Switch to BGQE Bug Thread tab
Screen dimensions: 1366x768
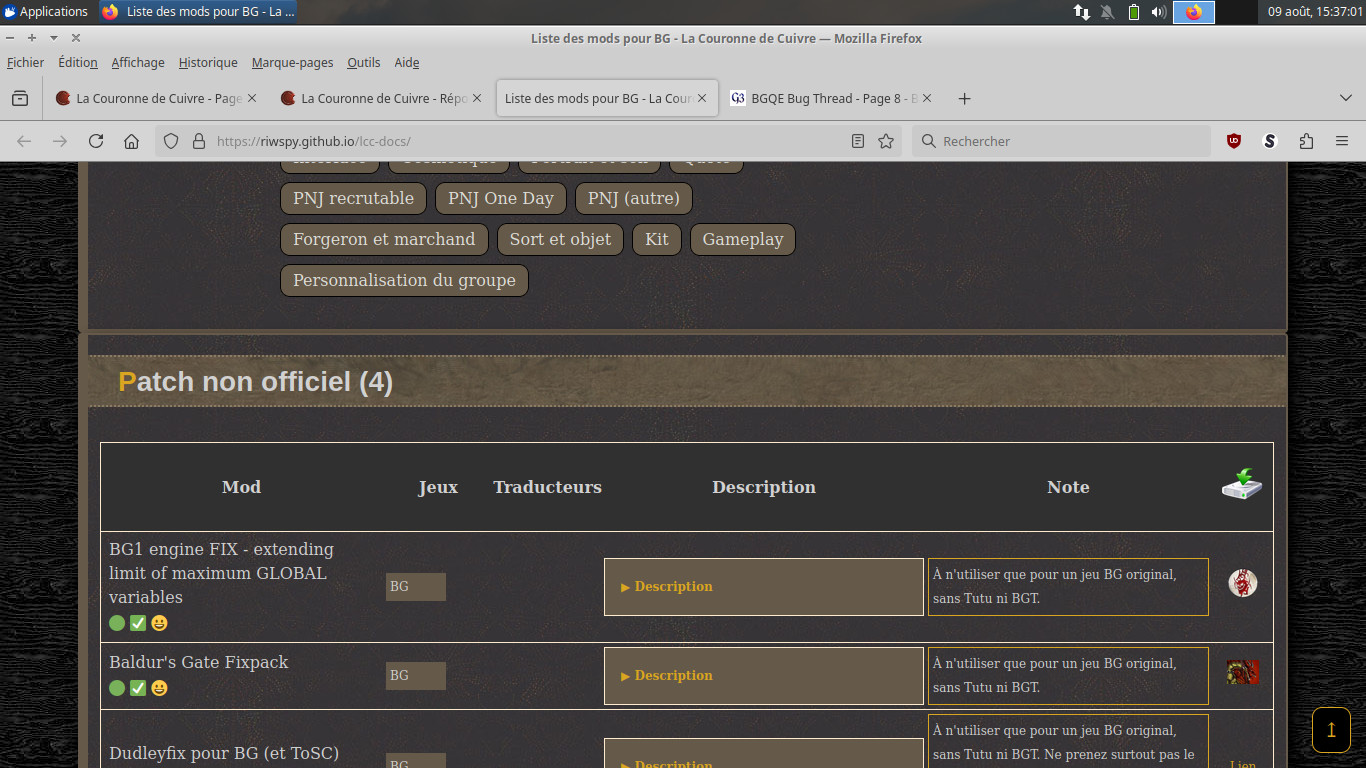[x=831, y=98]
